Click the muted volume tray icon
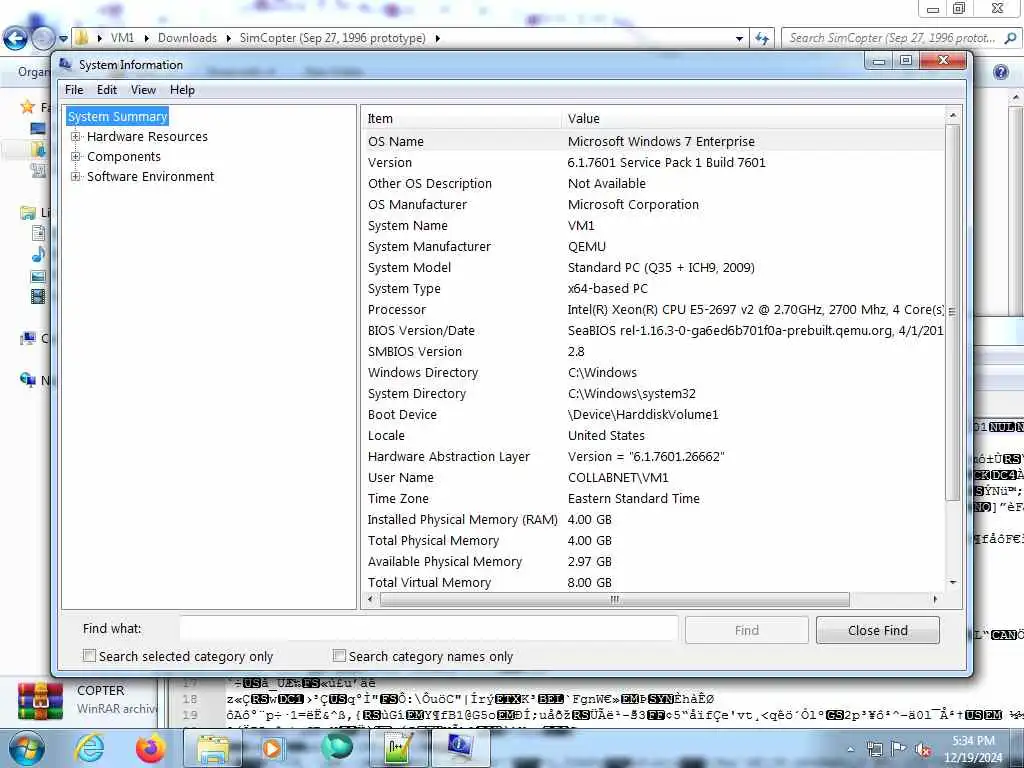 [x=923, y=749]
